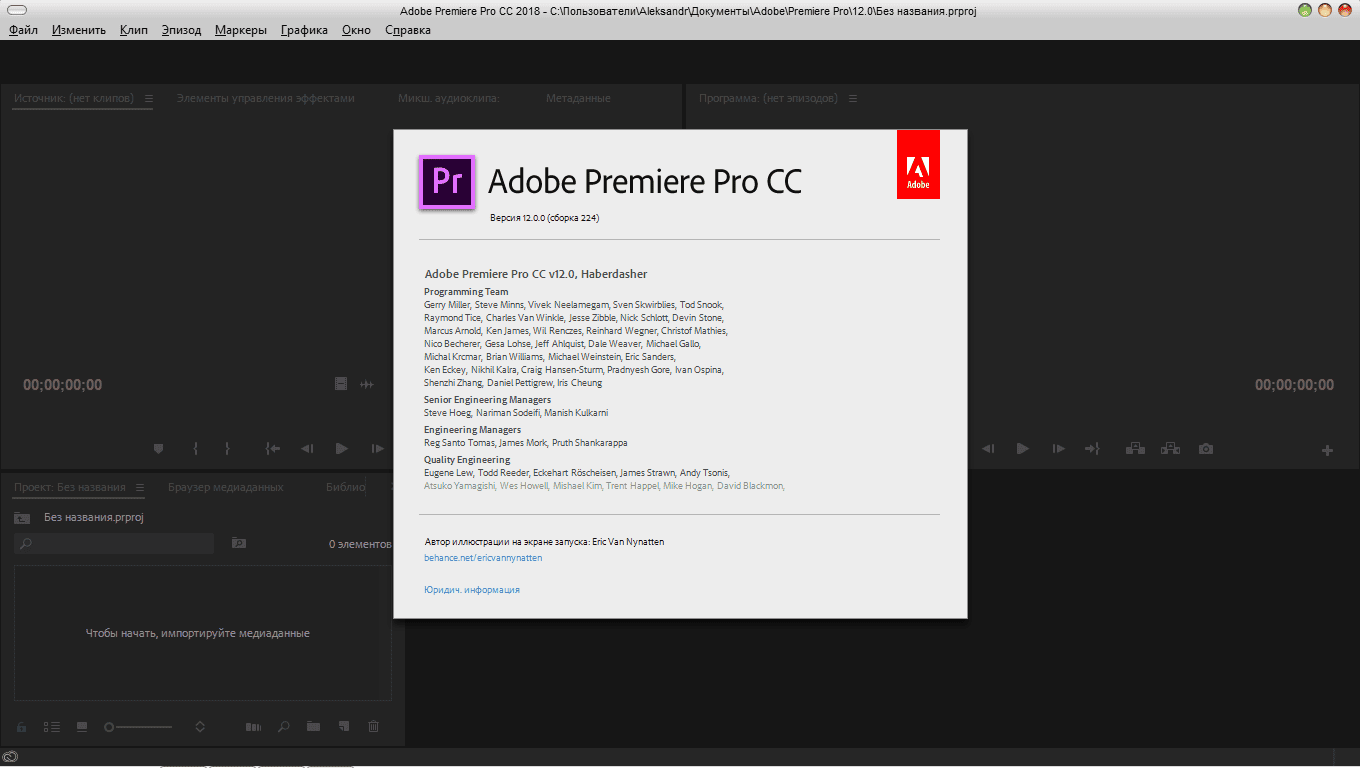
Task: Open the sort icons dropdown in Project panel
Action: [200, 727]
